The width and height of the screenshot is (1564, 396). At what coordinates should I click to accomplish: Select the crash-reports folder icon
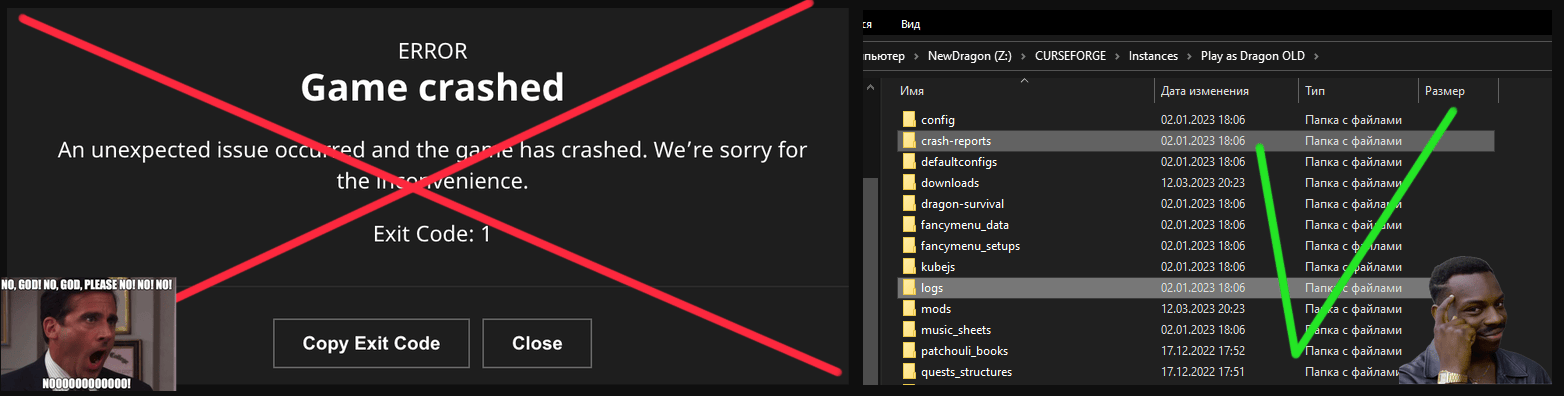coord(909,141)
